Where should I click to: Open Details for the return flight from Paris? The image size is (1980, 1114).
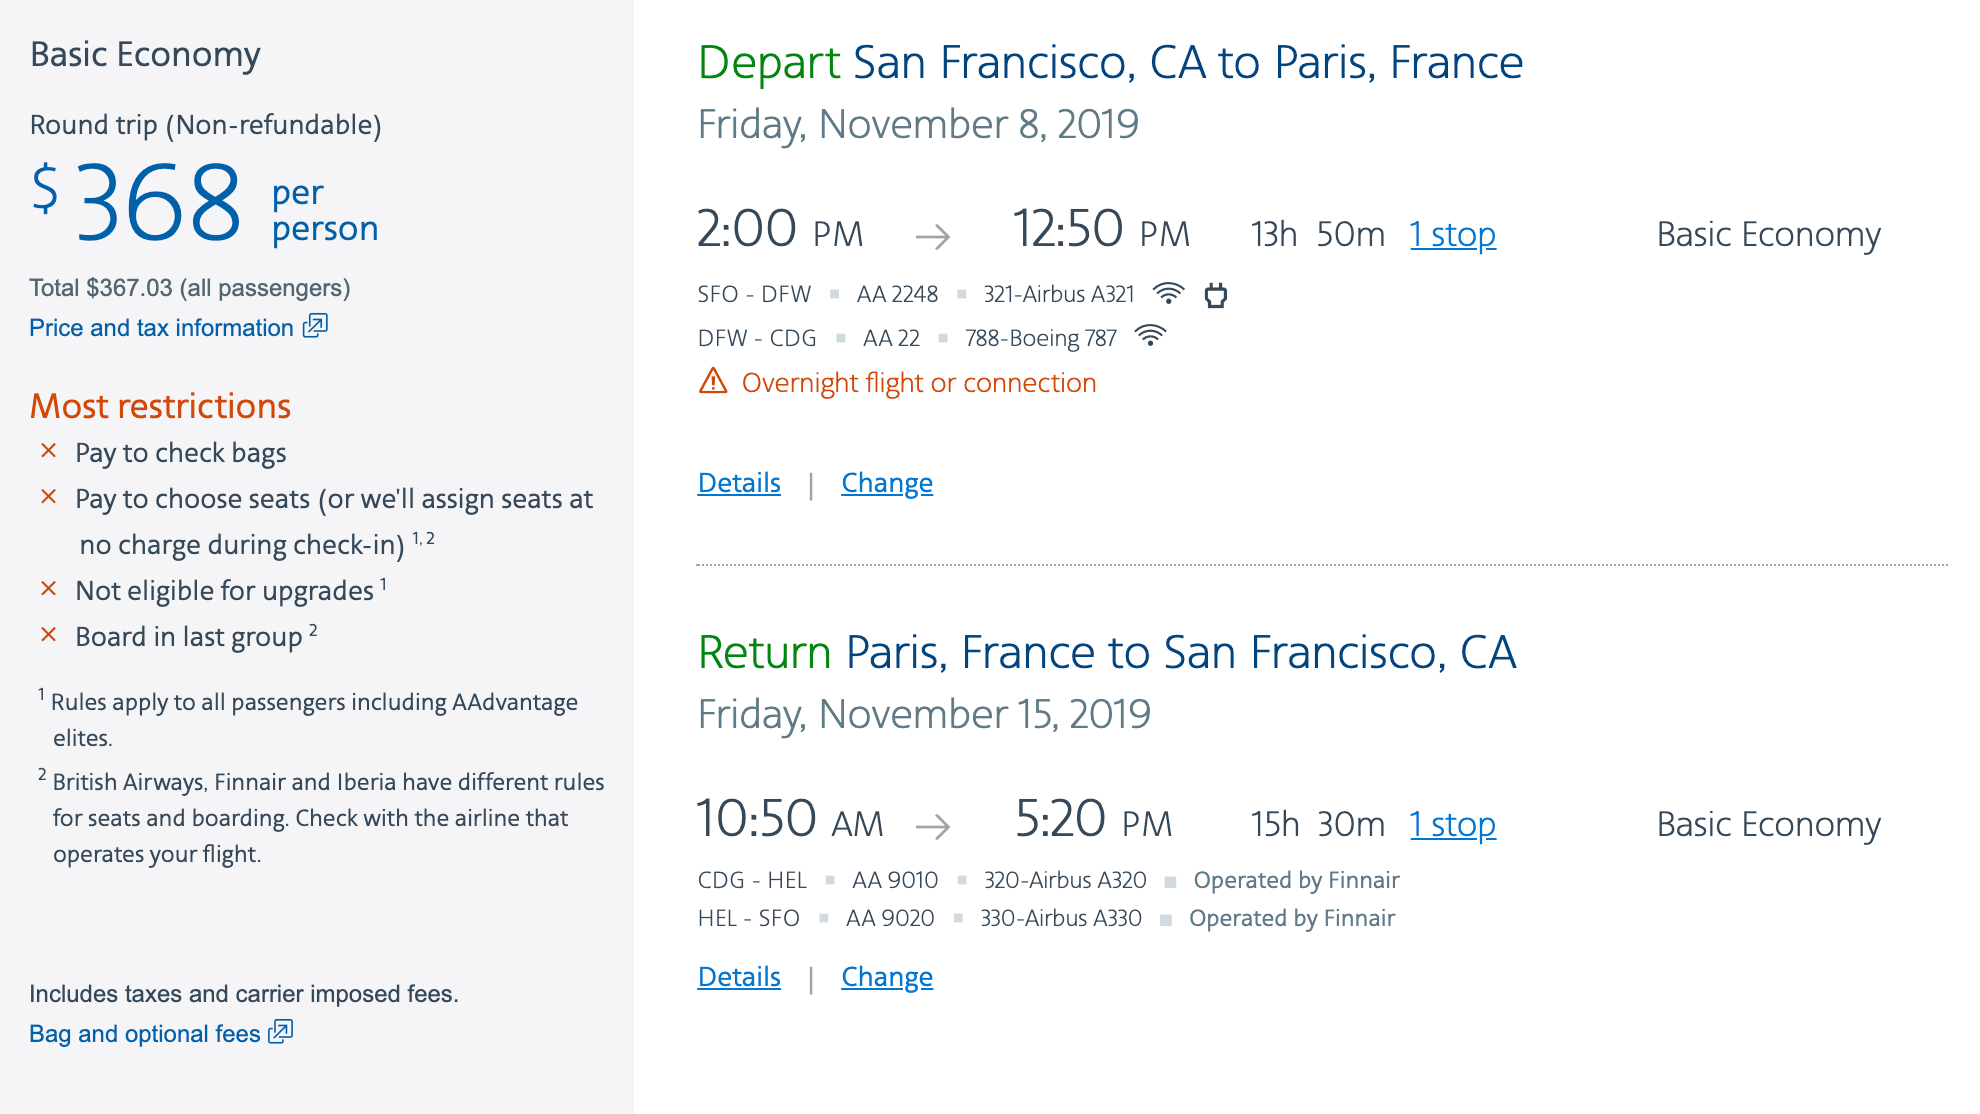[739, 977]
